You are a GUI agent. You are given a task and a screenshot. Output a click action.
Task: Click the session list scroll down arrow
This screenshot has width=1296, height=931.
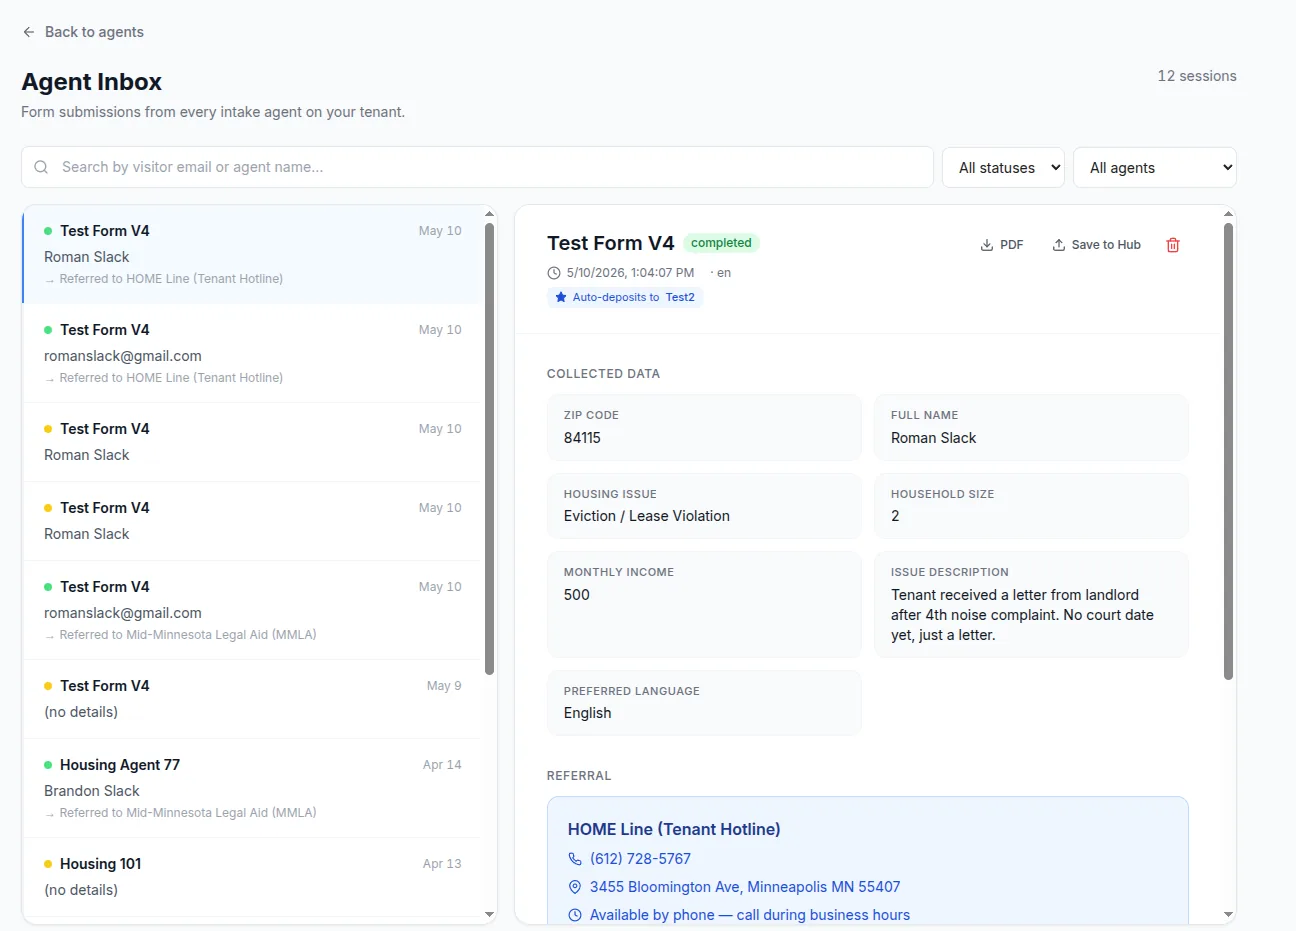[489, 914]
